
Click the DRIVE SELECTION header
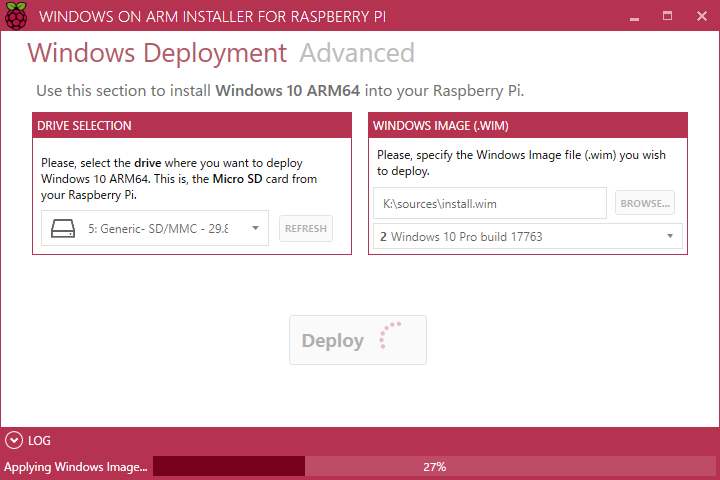pyautogui.click(x=192, y=125)
